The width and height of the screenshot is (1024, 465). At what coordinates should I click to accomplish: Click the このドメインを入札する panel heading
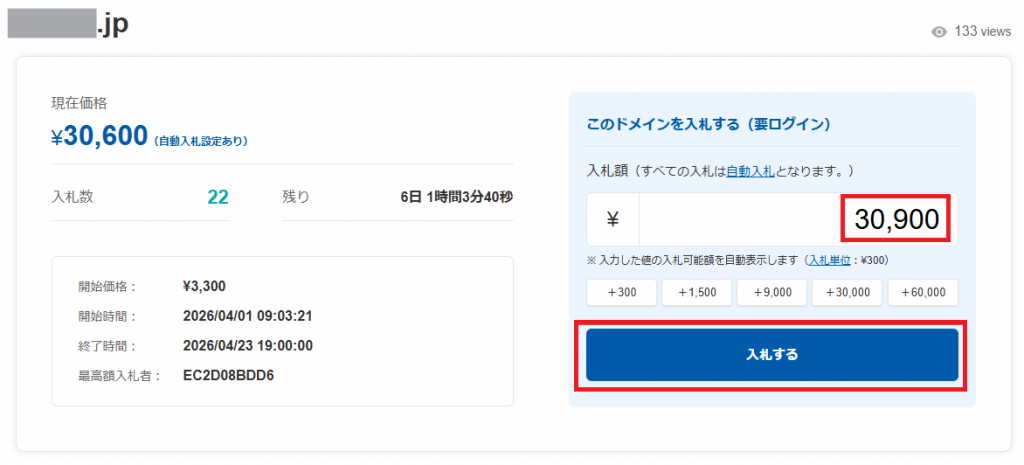click(708, 124)
